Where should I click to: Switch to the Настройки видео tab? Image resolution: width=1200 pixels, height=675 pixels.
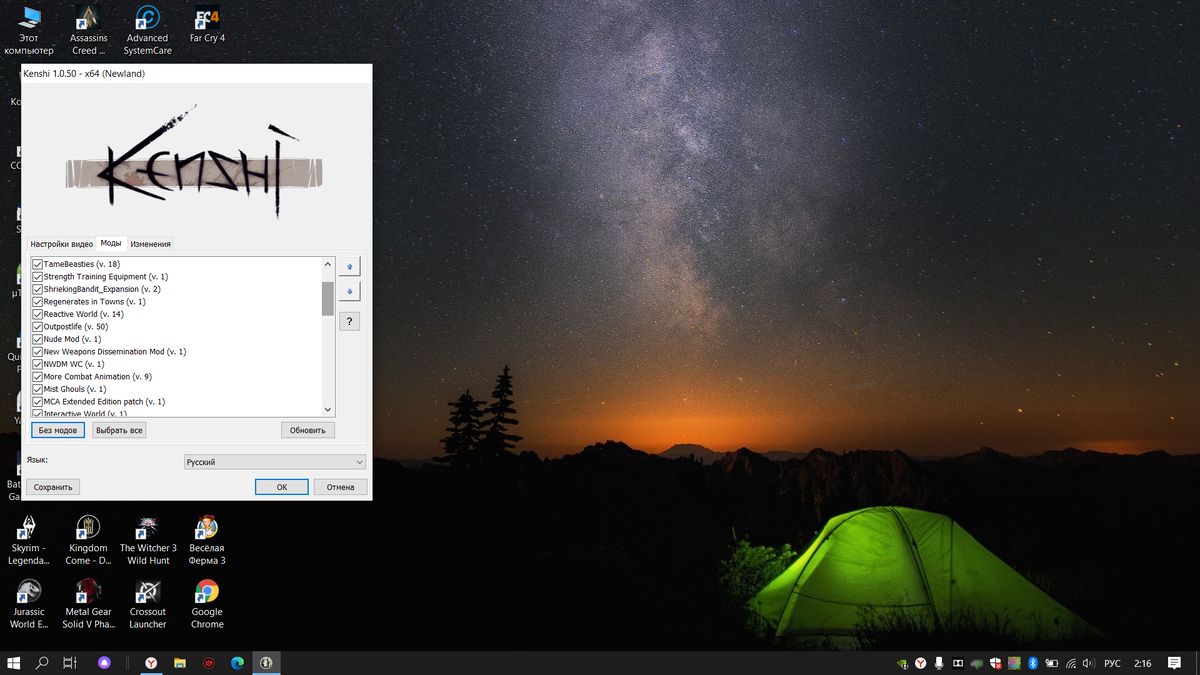tap(61, 244)
